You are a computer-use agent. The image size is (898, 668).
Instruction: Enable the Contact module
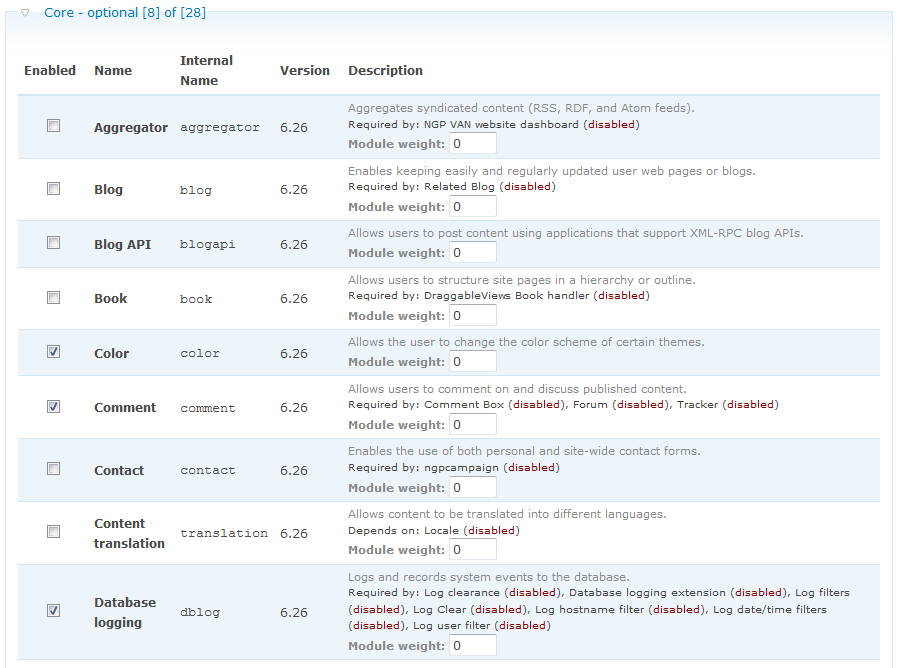point(53,467)
